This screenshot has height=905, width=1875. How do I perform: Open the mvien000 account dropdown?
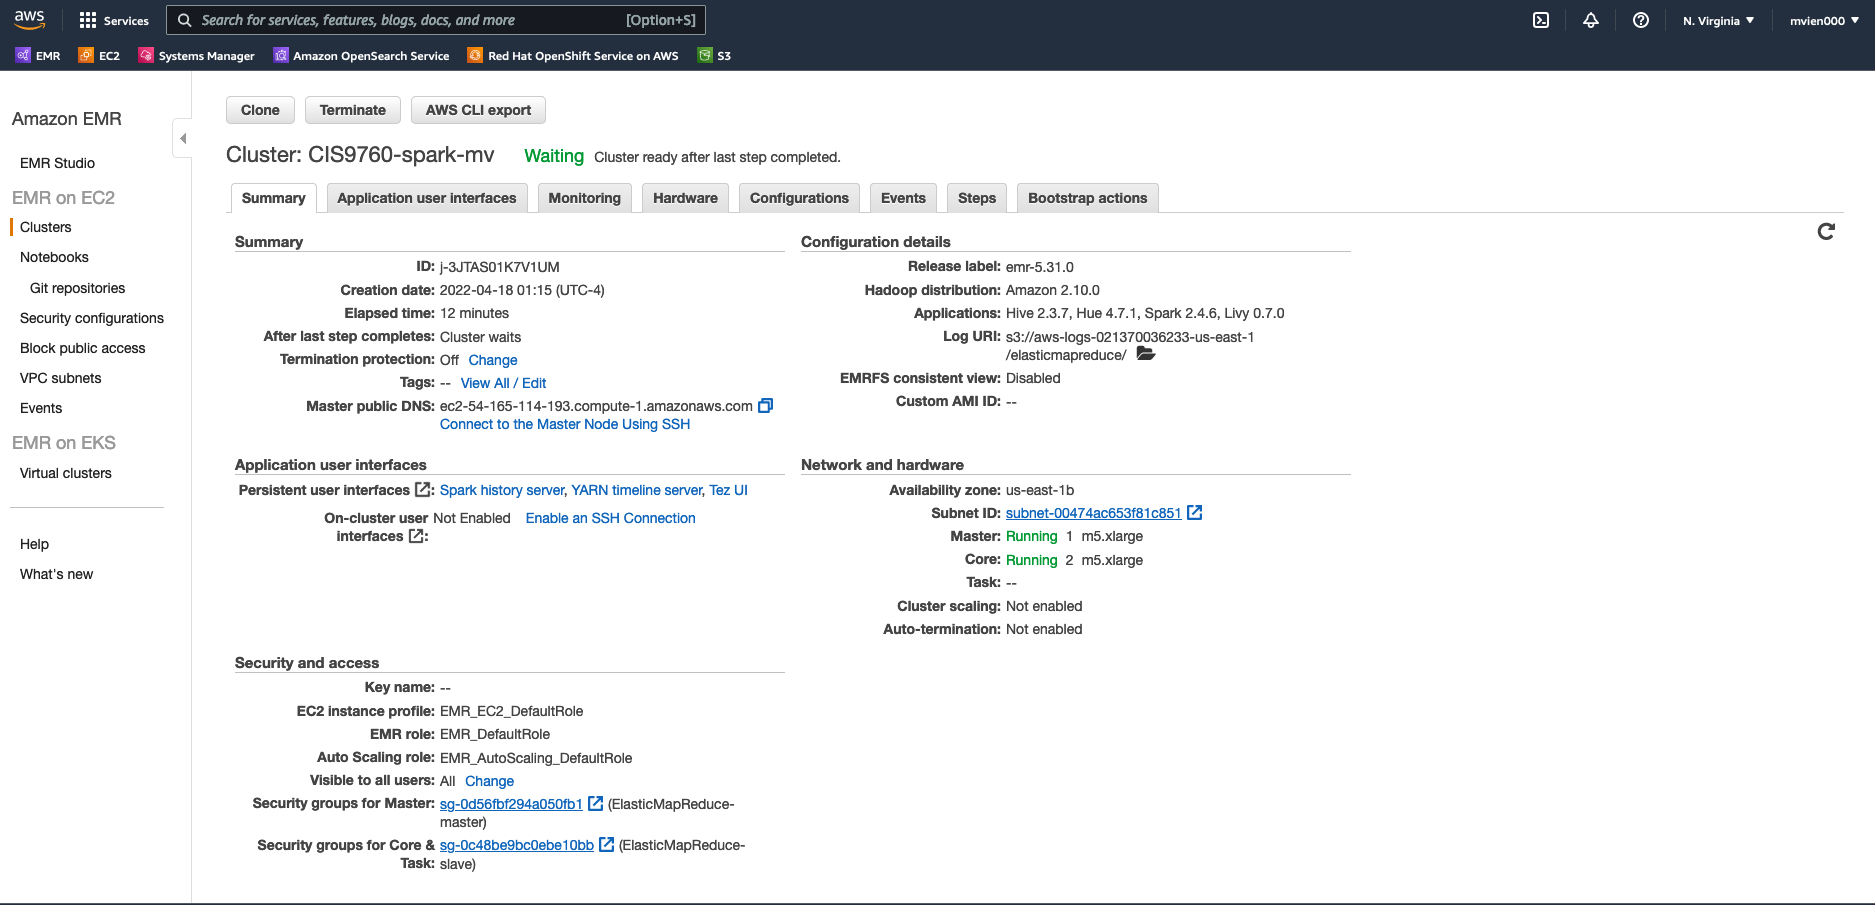(1824, 20)
